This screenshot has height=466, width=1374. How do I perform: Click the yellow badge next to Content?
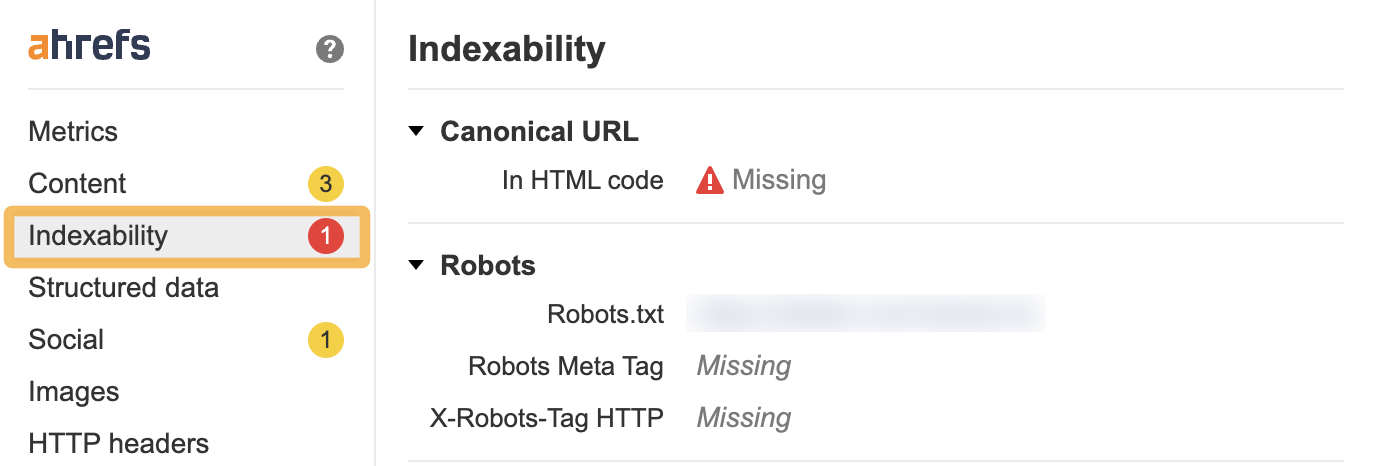pos(325,184)
